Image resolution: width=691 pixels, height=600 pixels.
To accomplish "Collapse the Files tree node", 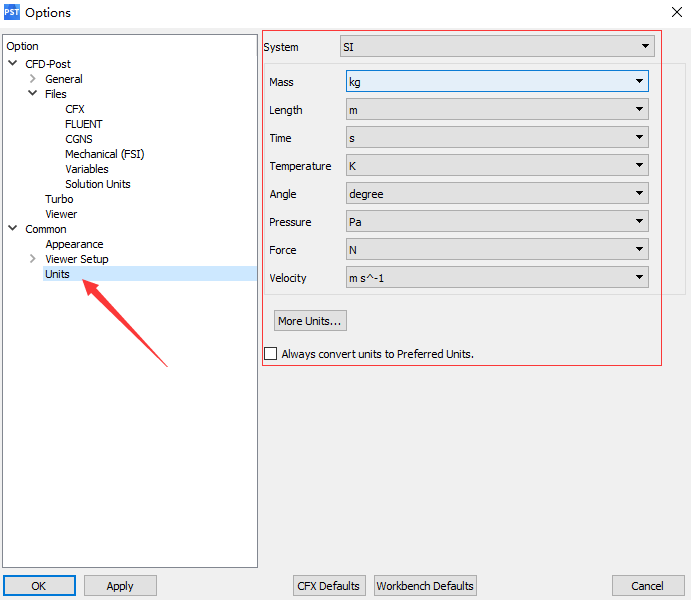I will coord(33,94).
